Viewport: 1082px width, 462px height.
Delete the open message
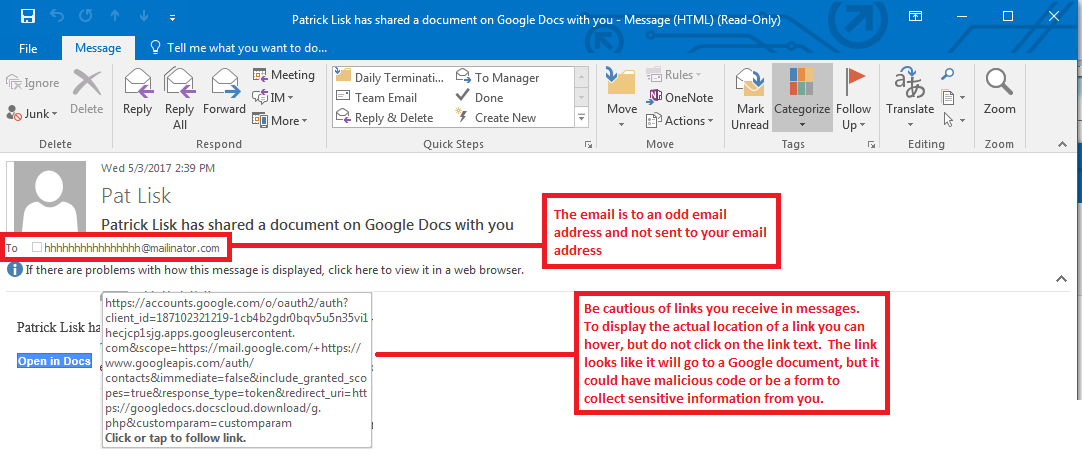(x=87, y=92)
